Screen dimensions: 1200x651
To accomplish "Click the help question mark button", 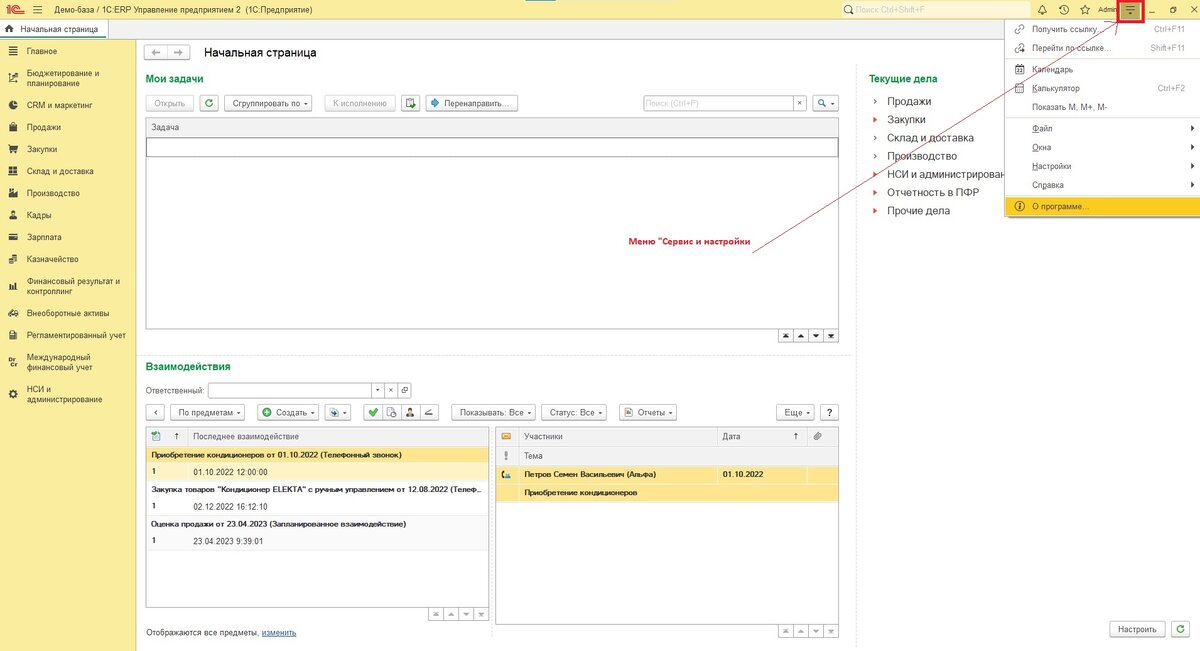I will tap(828, 412).
